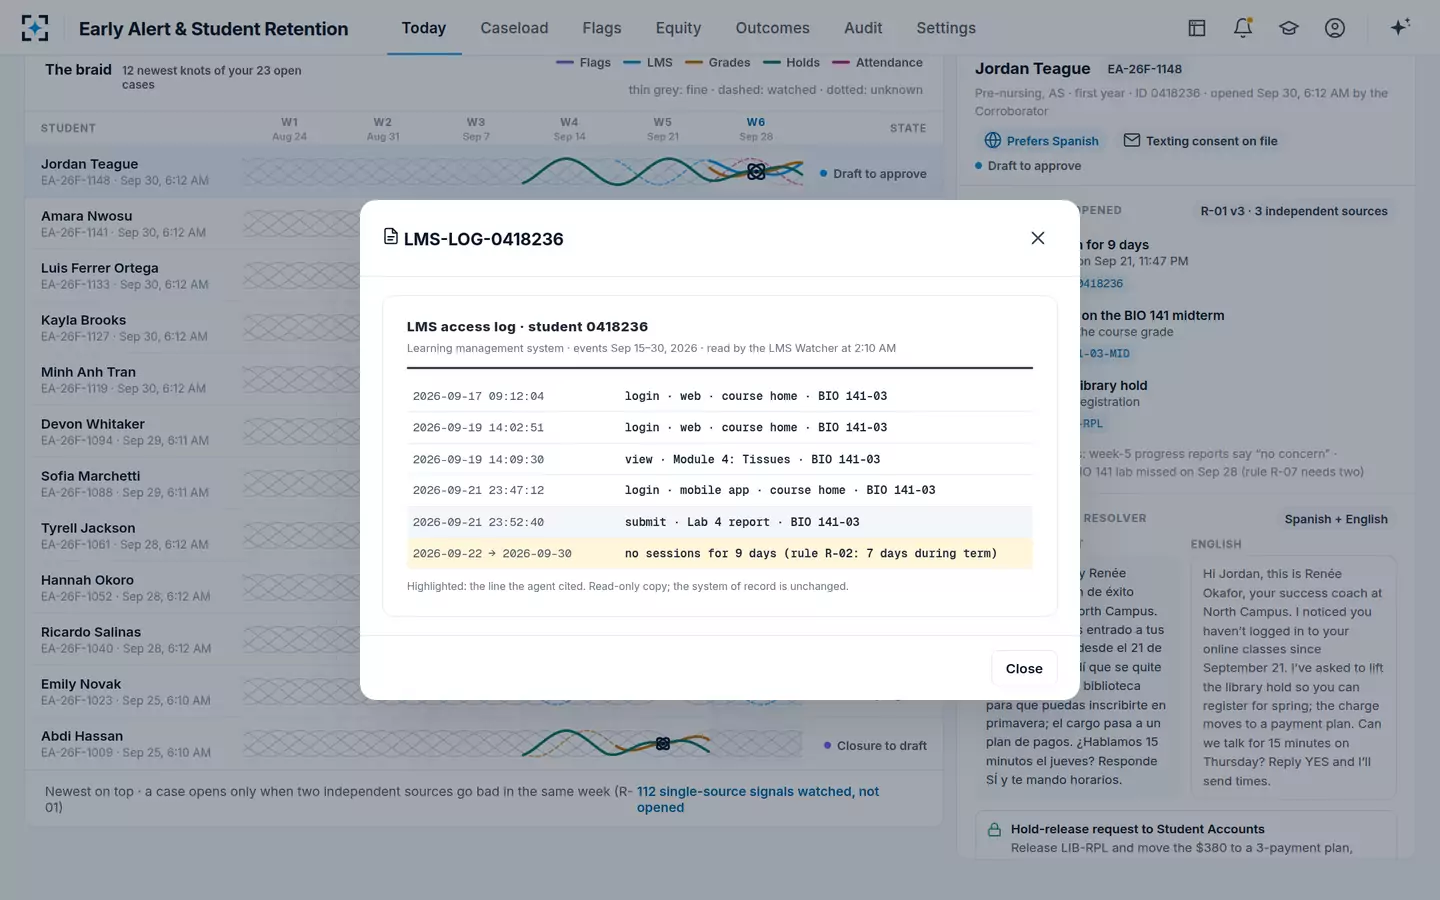Click the Draft to approve state in Jordan's row
Screen dimensions: 1440x900
[x=873, y=174]
